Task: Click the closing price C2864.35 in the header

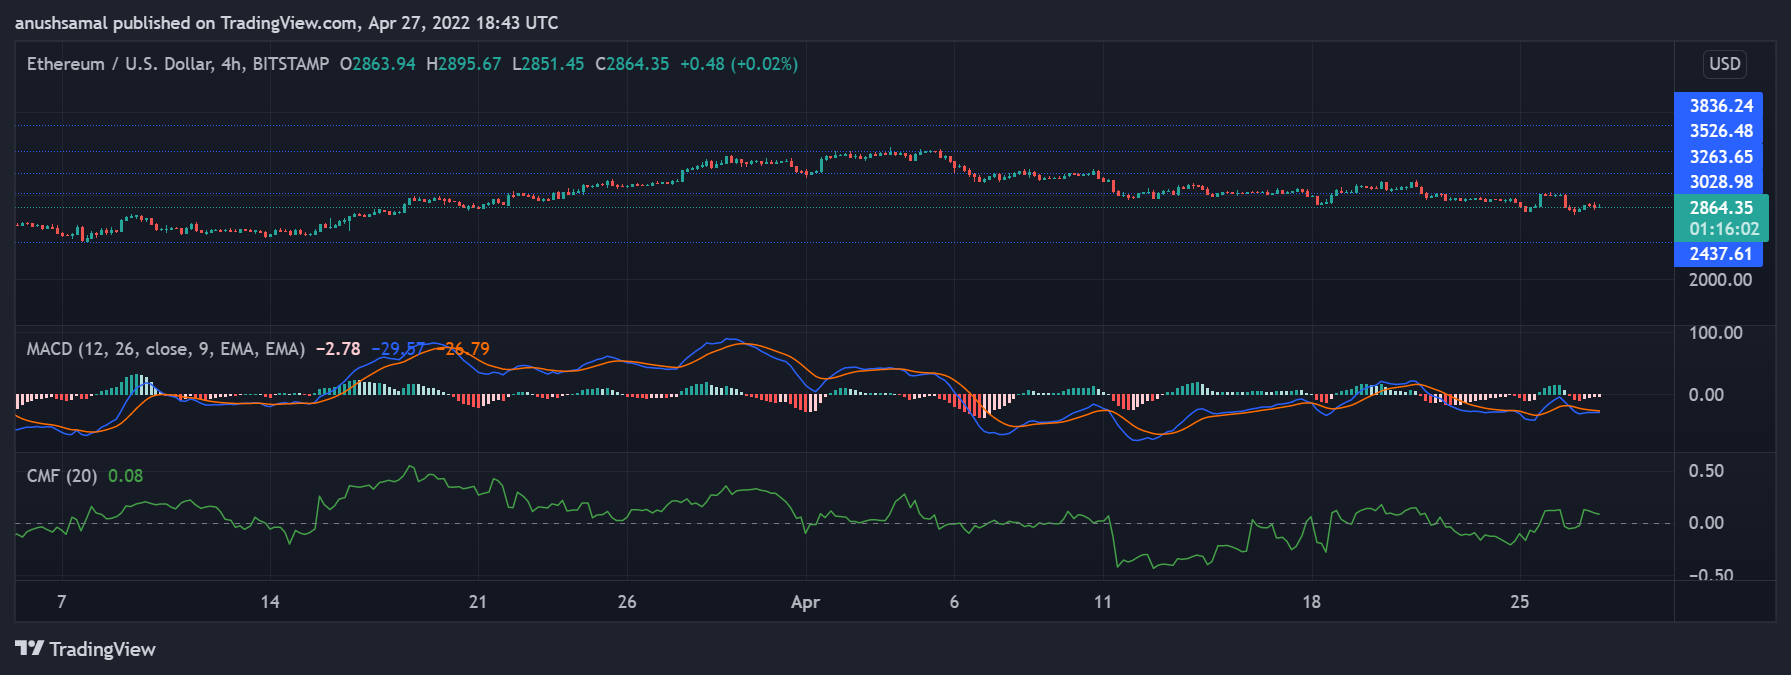Action: coord(632,64)
